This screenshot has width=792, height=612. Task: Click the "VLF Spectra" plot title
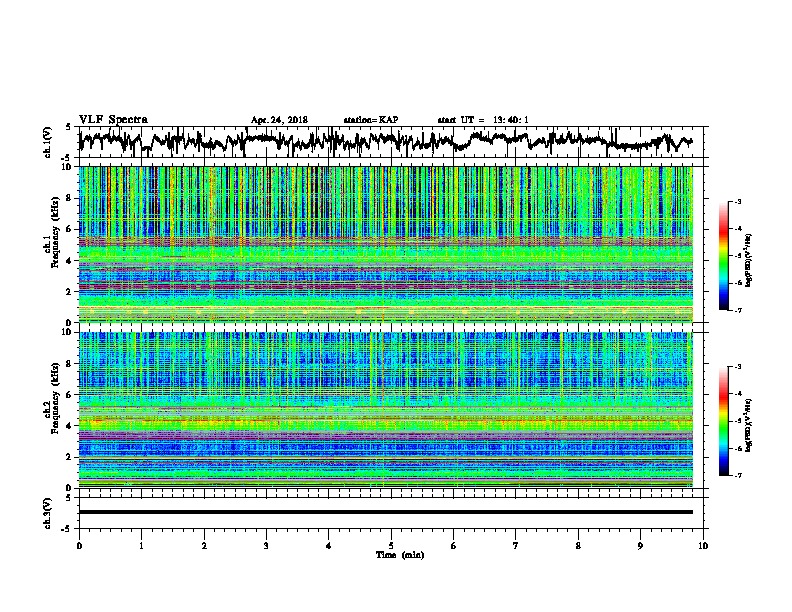click(113, 120)
